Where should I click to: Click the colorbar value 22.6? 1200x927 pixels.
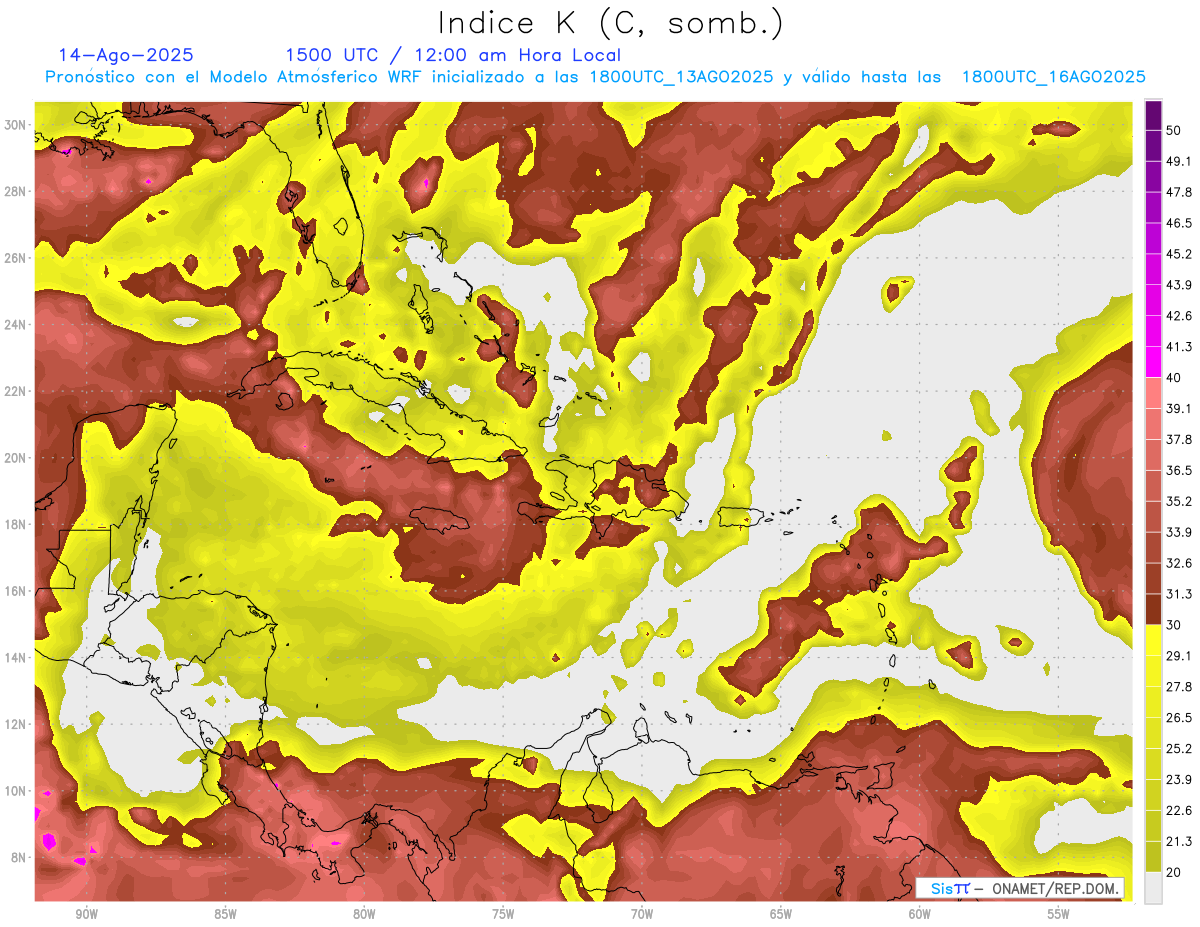pos(1178,810)
